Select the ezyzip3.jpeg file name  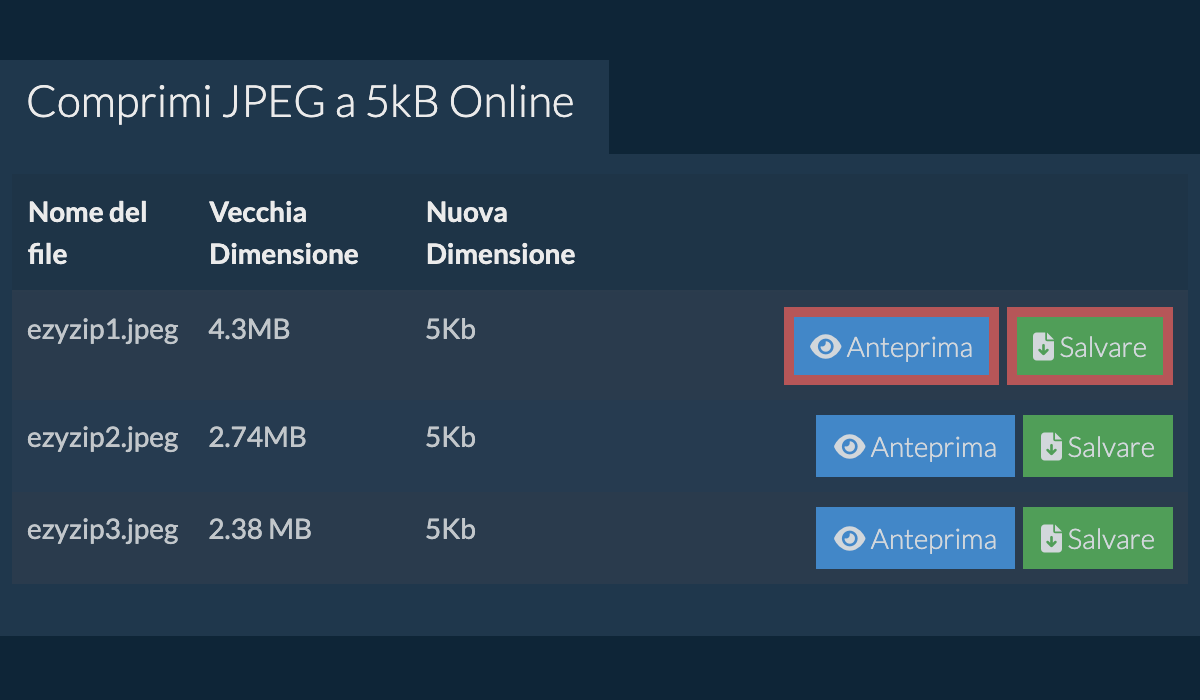point(103,529)
